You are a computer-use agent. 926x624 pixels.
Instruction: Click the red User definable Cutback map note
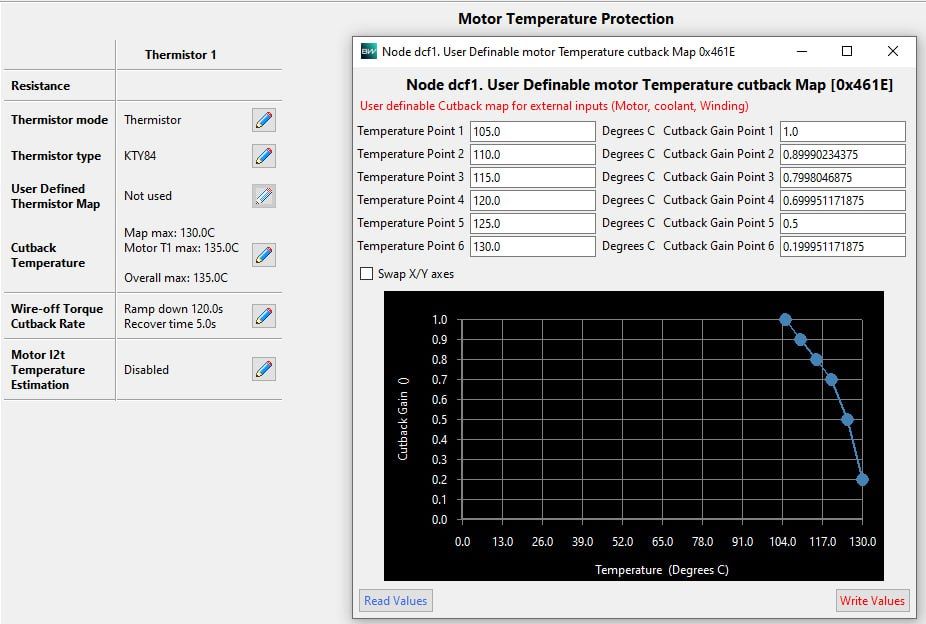(554, 106)
